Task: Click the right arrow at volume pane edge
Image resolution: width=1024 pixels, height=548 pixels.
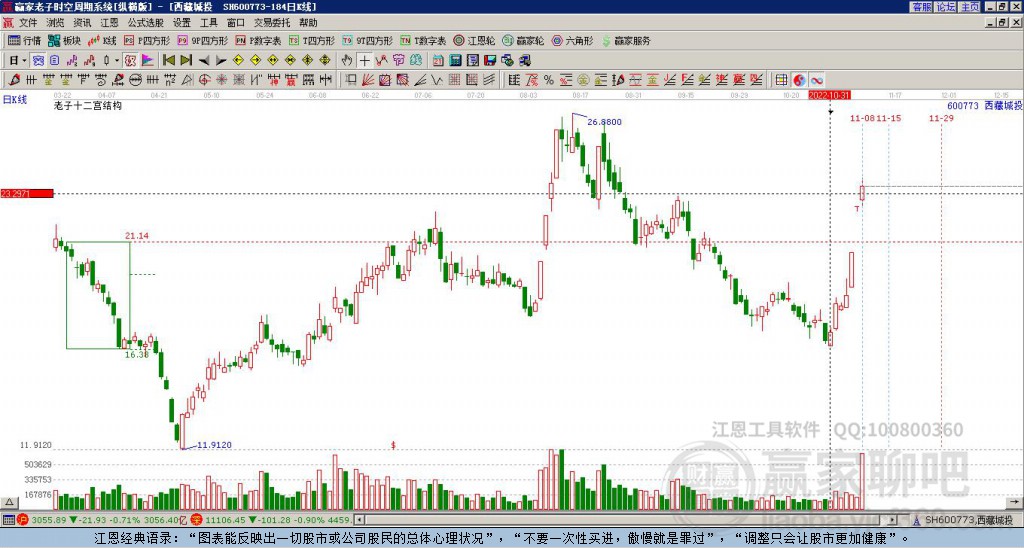Action: 1016,503
